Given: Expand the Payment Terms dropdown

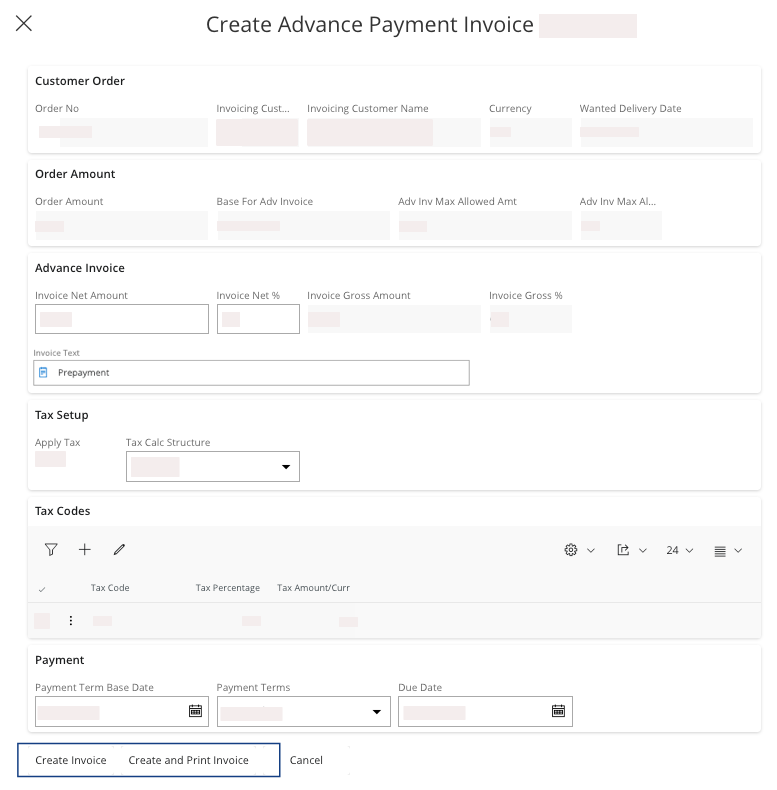Looking at the screenshot, I should (x=376, y=712).
